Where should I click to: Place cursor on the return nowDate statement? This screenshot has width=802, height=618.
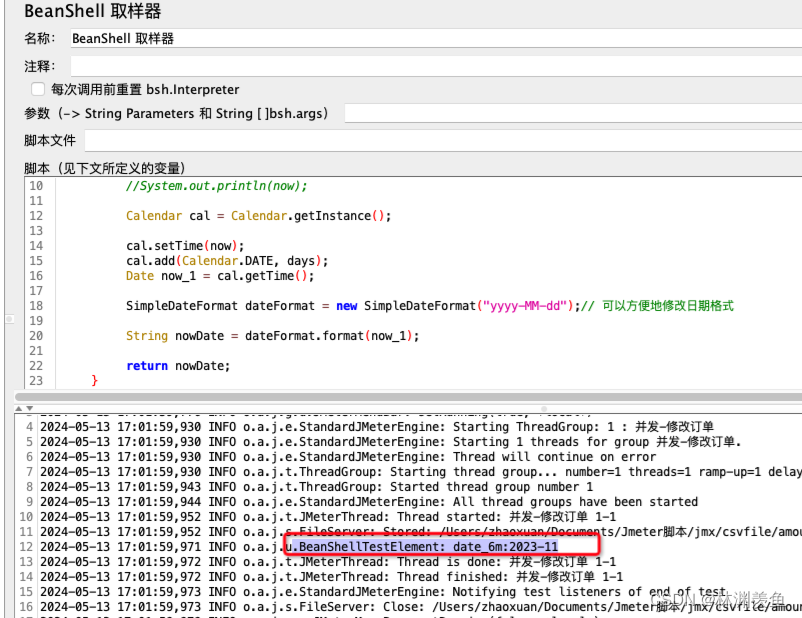pos(178,366)
